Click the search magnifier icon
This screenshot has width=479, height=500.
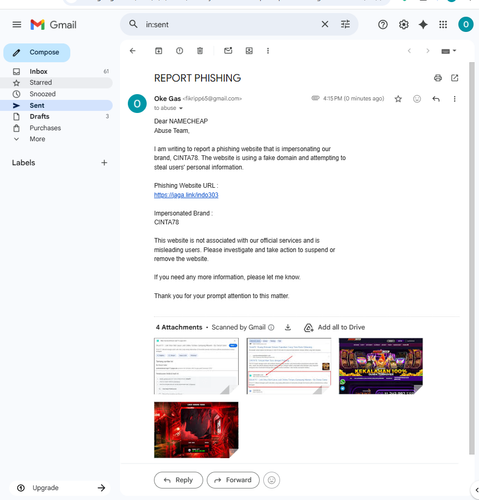pos(133,24)
